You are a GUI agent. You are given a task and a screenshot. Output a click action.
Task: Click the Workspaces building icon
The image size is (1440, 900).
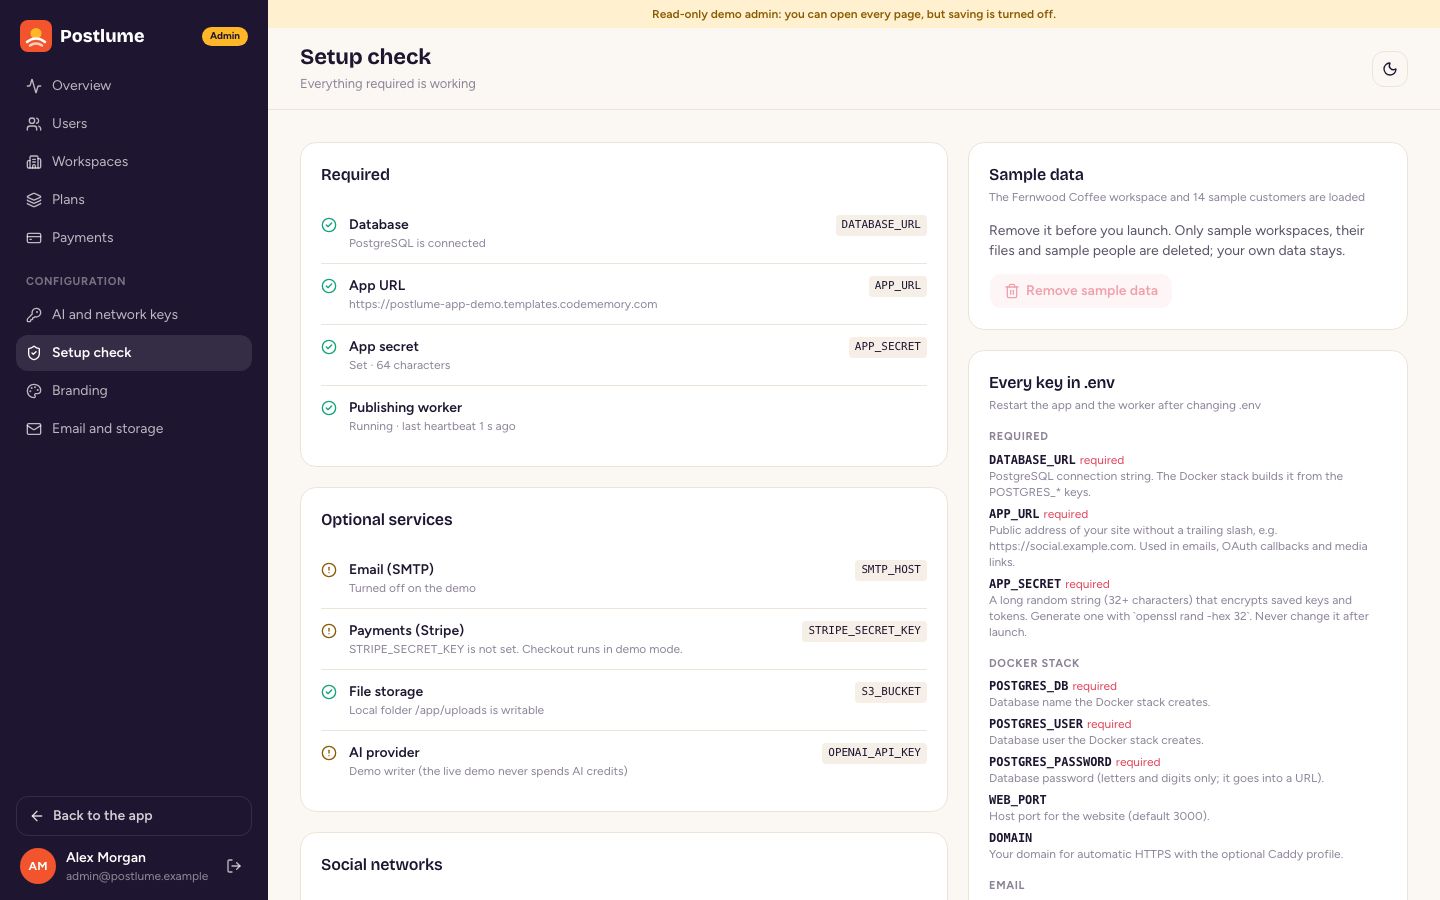point(34,162)
